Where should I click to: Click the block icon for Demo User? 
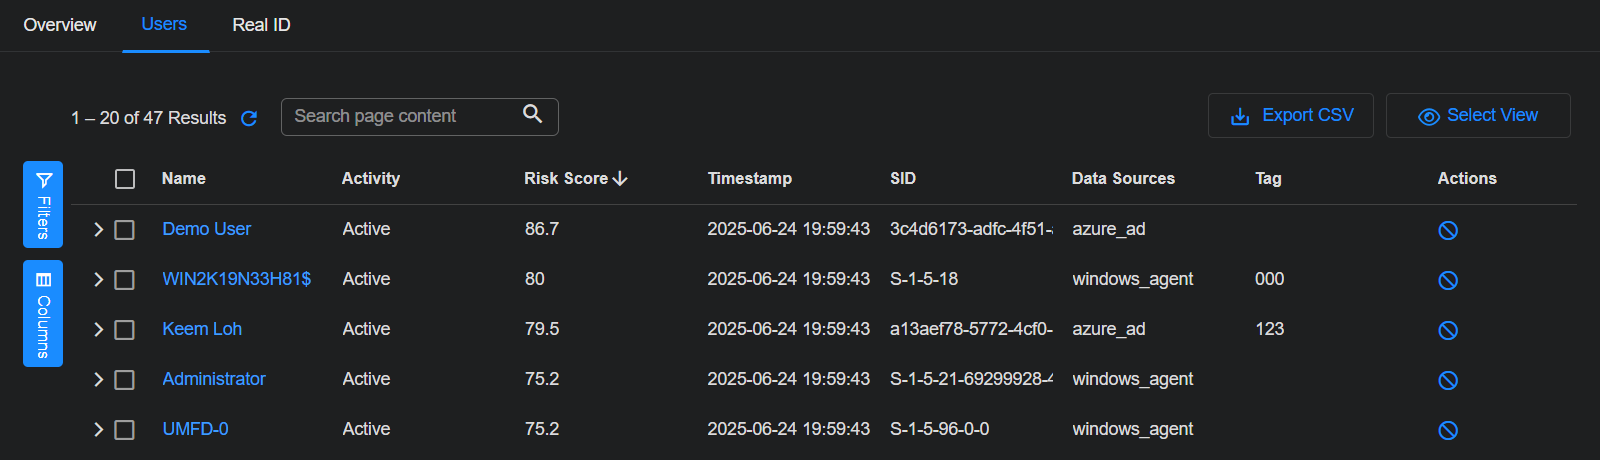click(x=1447, y=230)
